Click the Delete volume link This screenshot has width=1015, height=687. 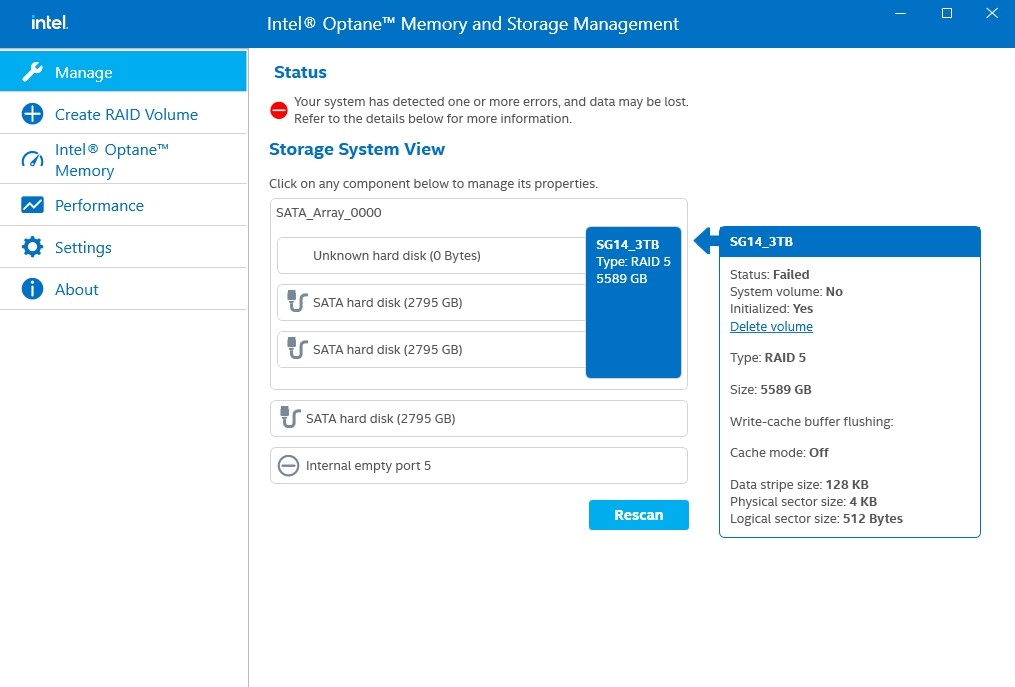point(771,326)
